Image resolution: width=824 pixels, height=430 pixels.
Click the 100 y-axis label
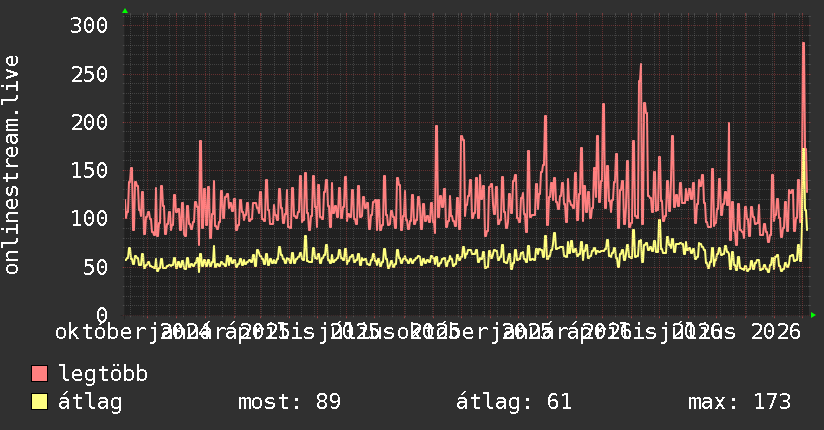pos(89,218)
